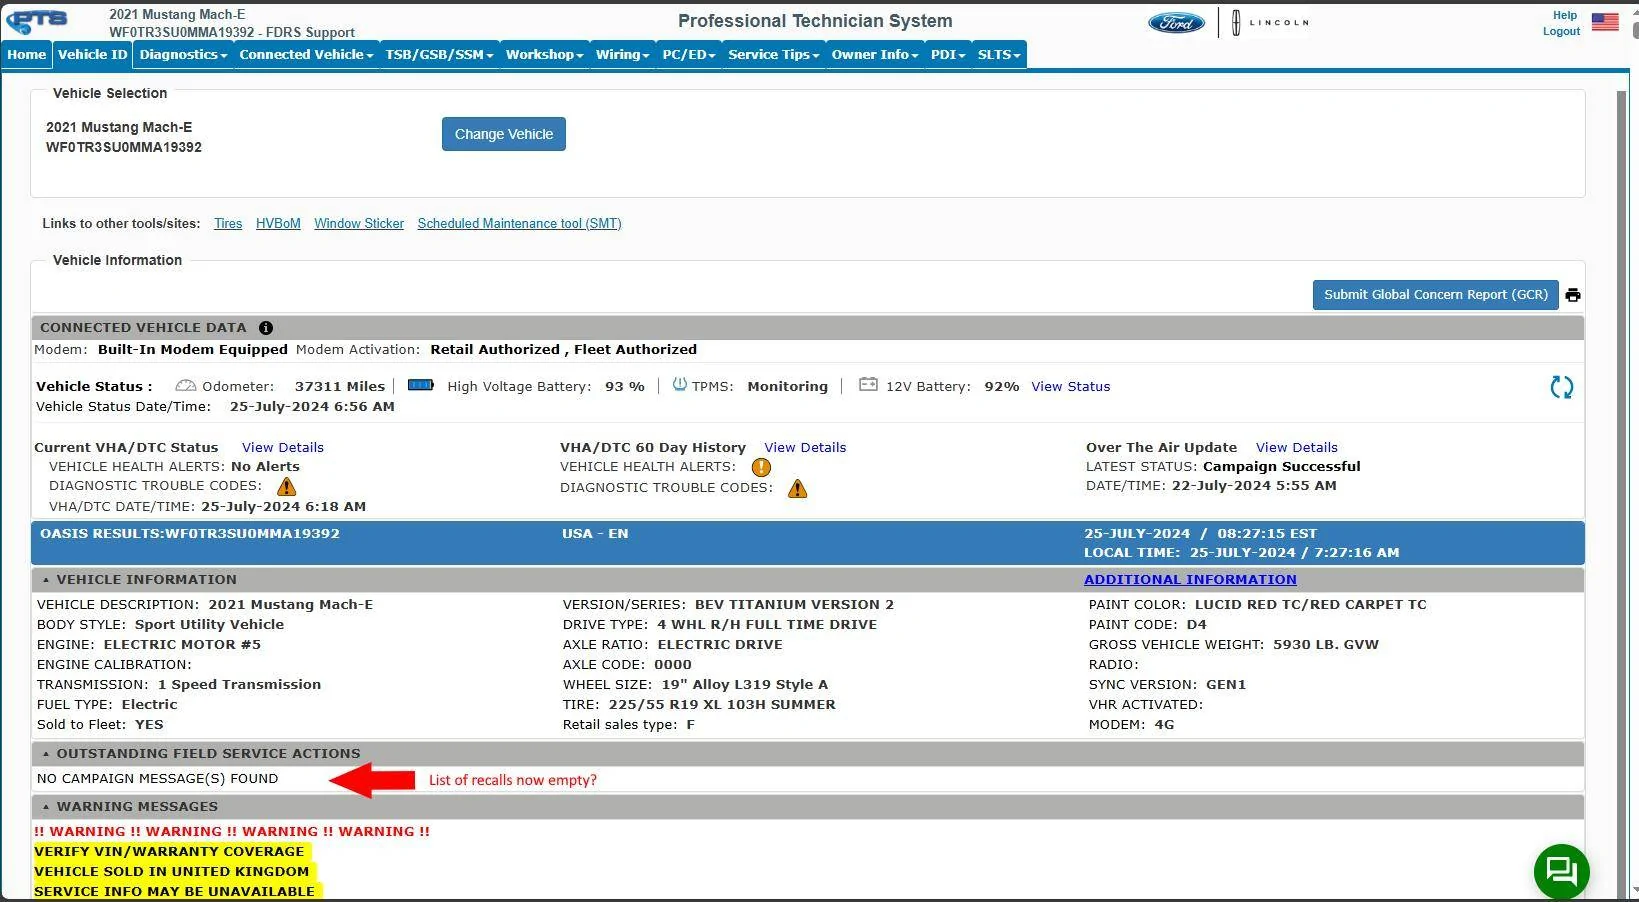Collapse the VEHICLE INFORMATION section
The width and height of the screenshot is (1639, 902).
[46, 580]
